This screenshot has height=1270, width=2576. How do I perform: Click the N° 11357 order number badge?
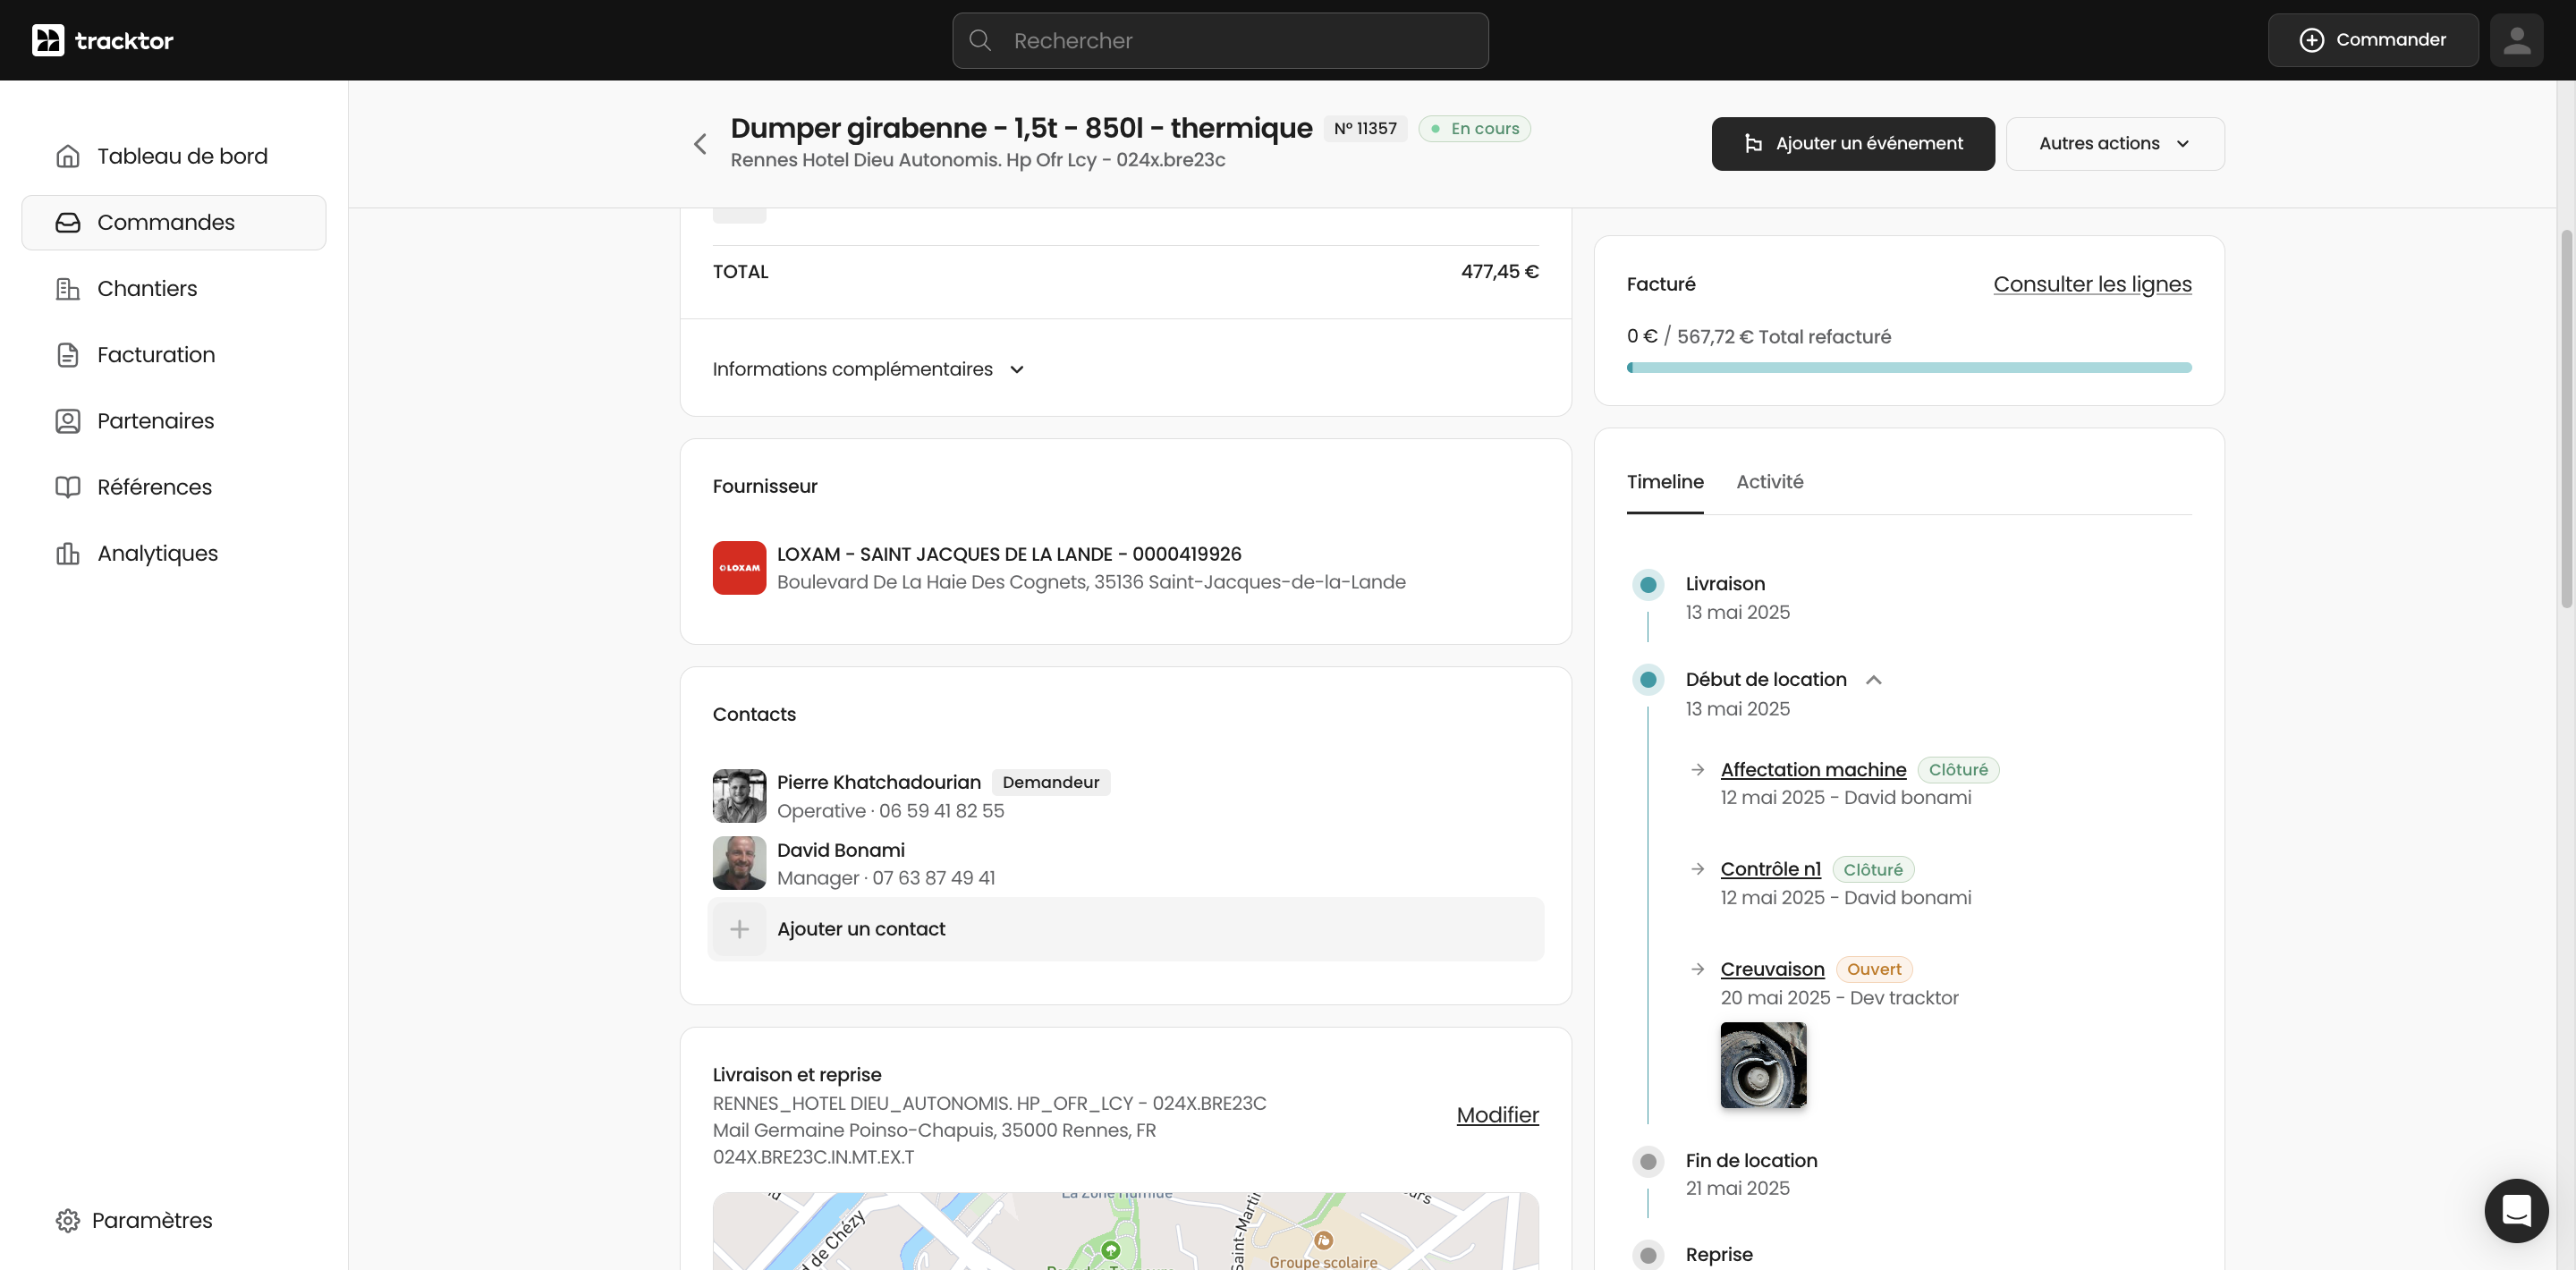coord(1365,129)
